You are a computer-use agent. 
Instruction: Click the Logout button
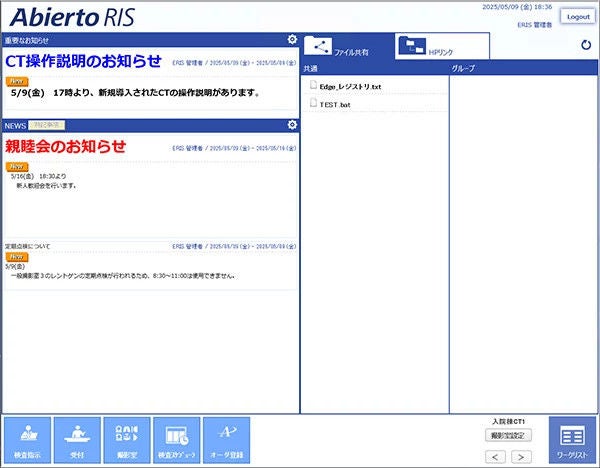[578, 17]
